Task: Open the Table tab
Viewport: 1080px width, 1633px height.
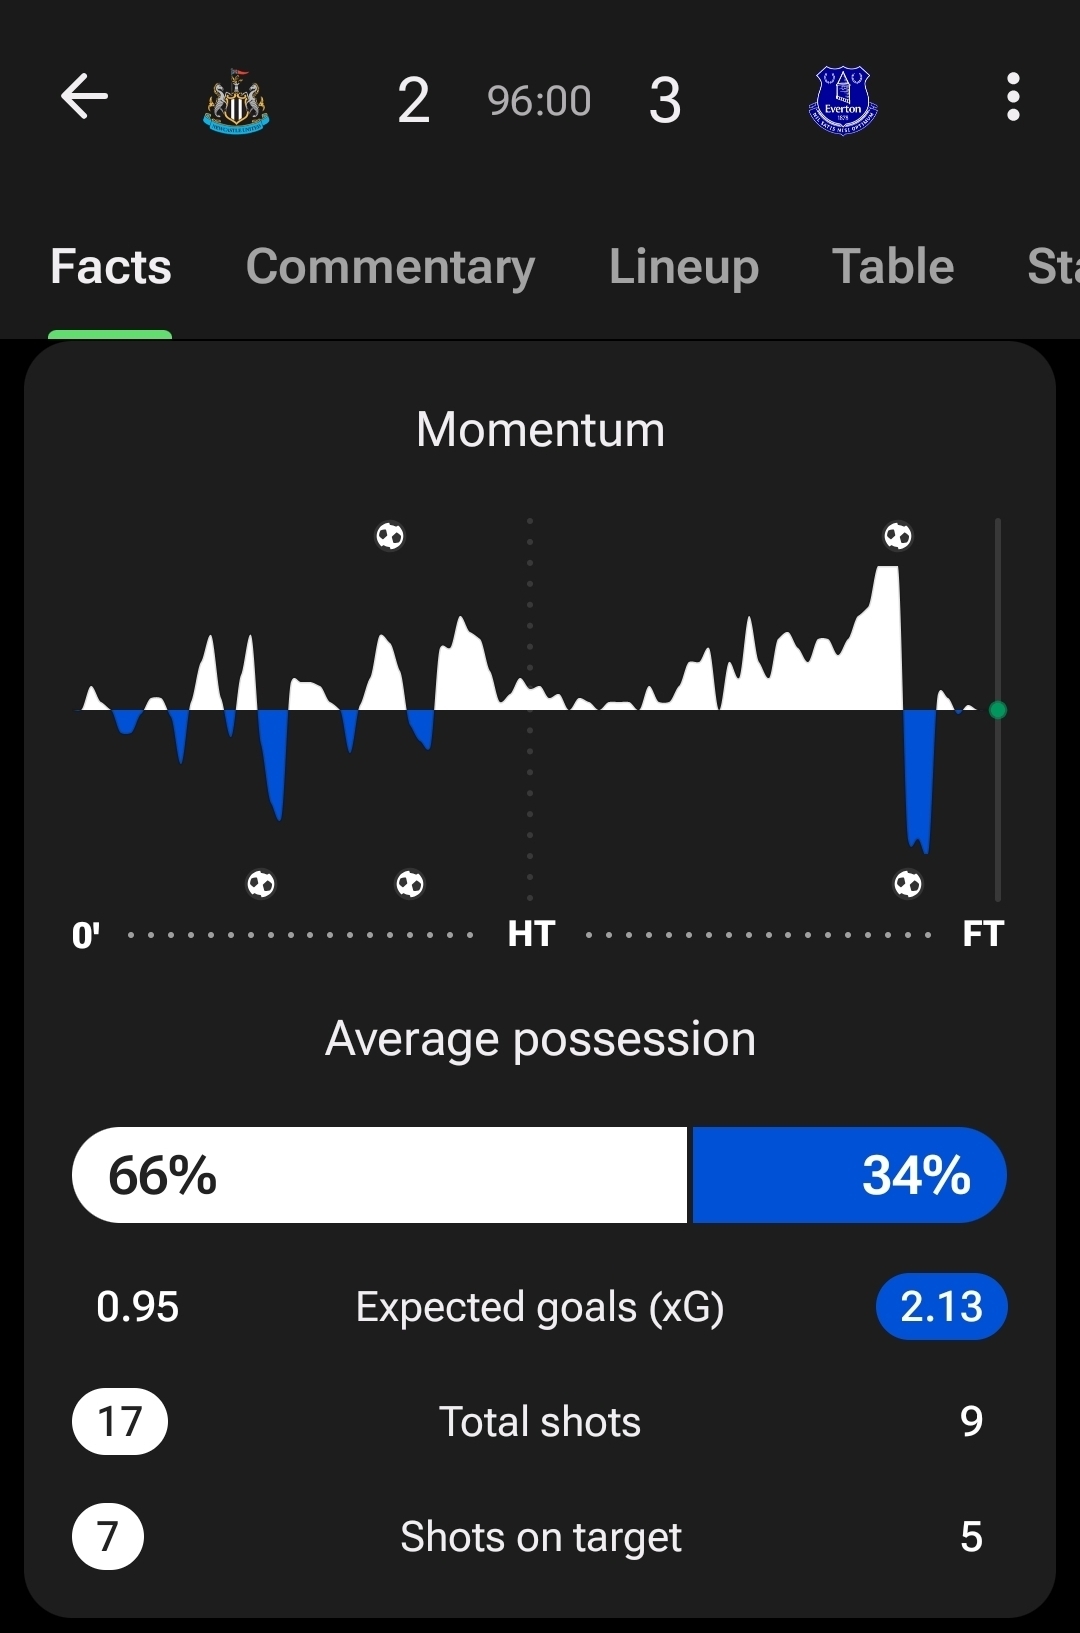Action: coord(893,267)
